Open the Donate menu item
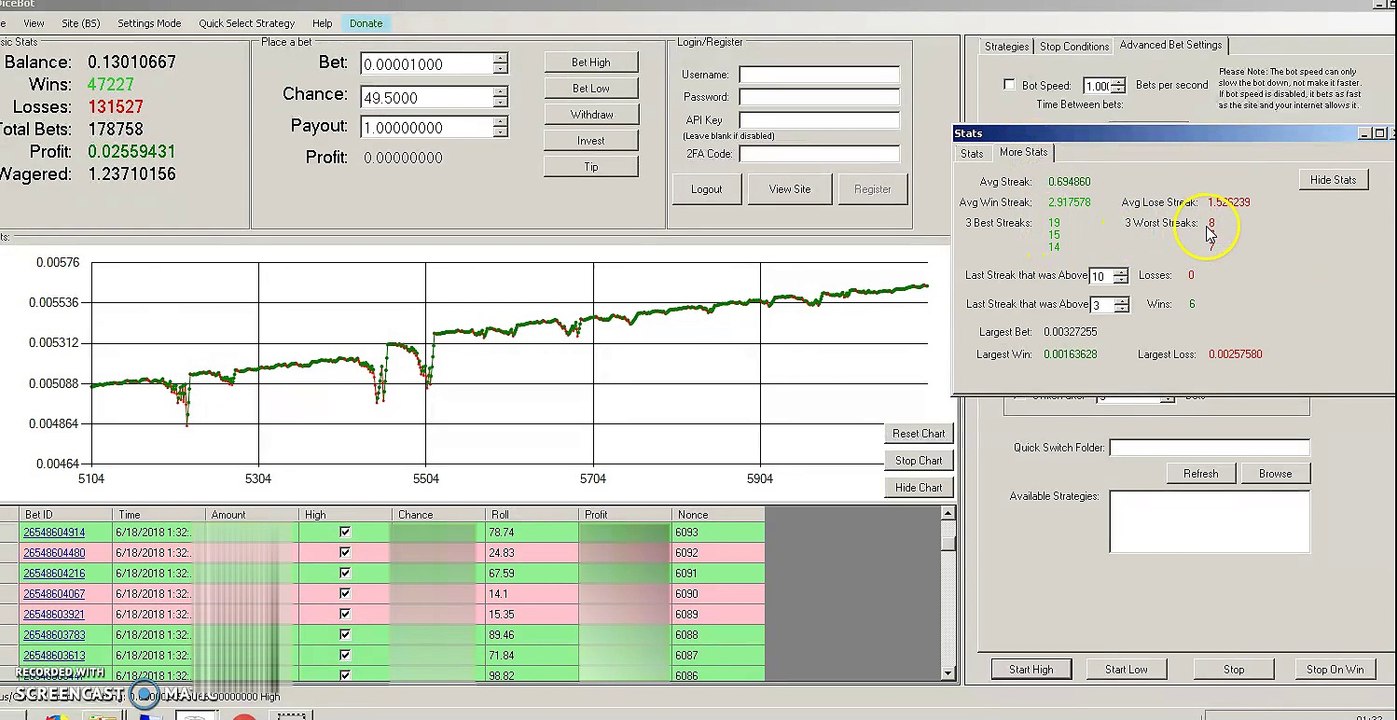This screenshot has height=720, width=1397. pos(365,23)
